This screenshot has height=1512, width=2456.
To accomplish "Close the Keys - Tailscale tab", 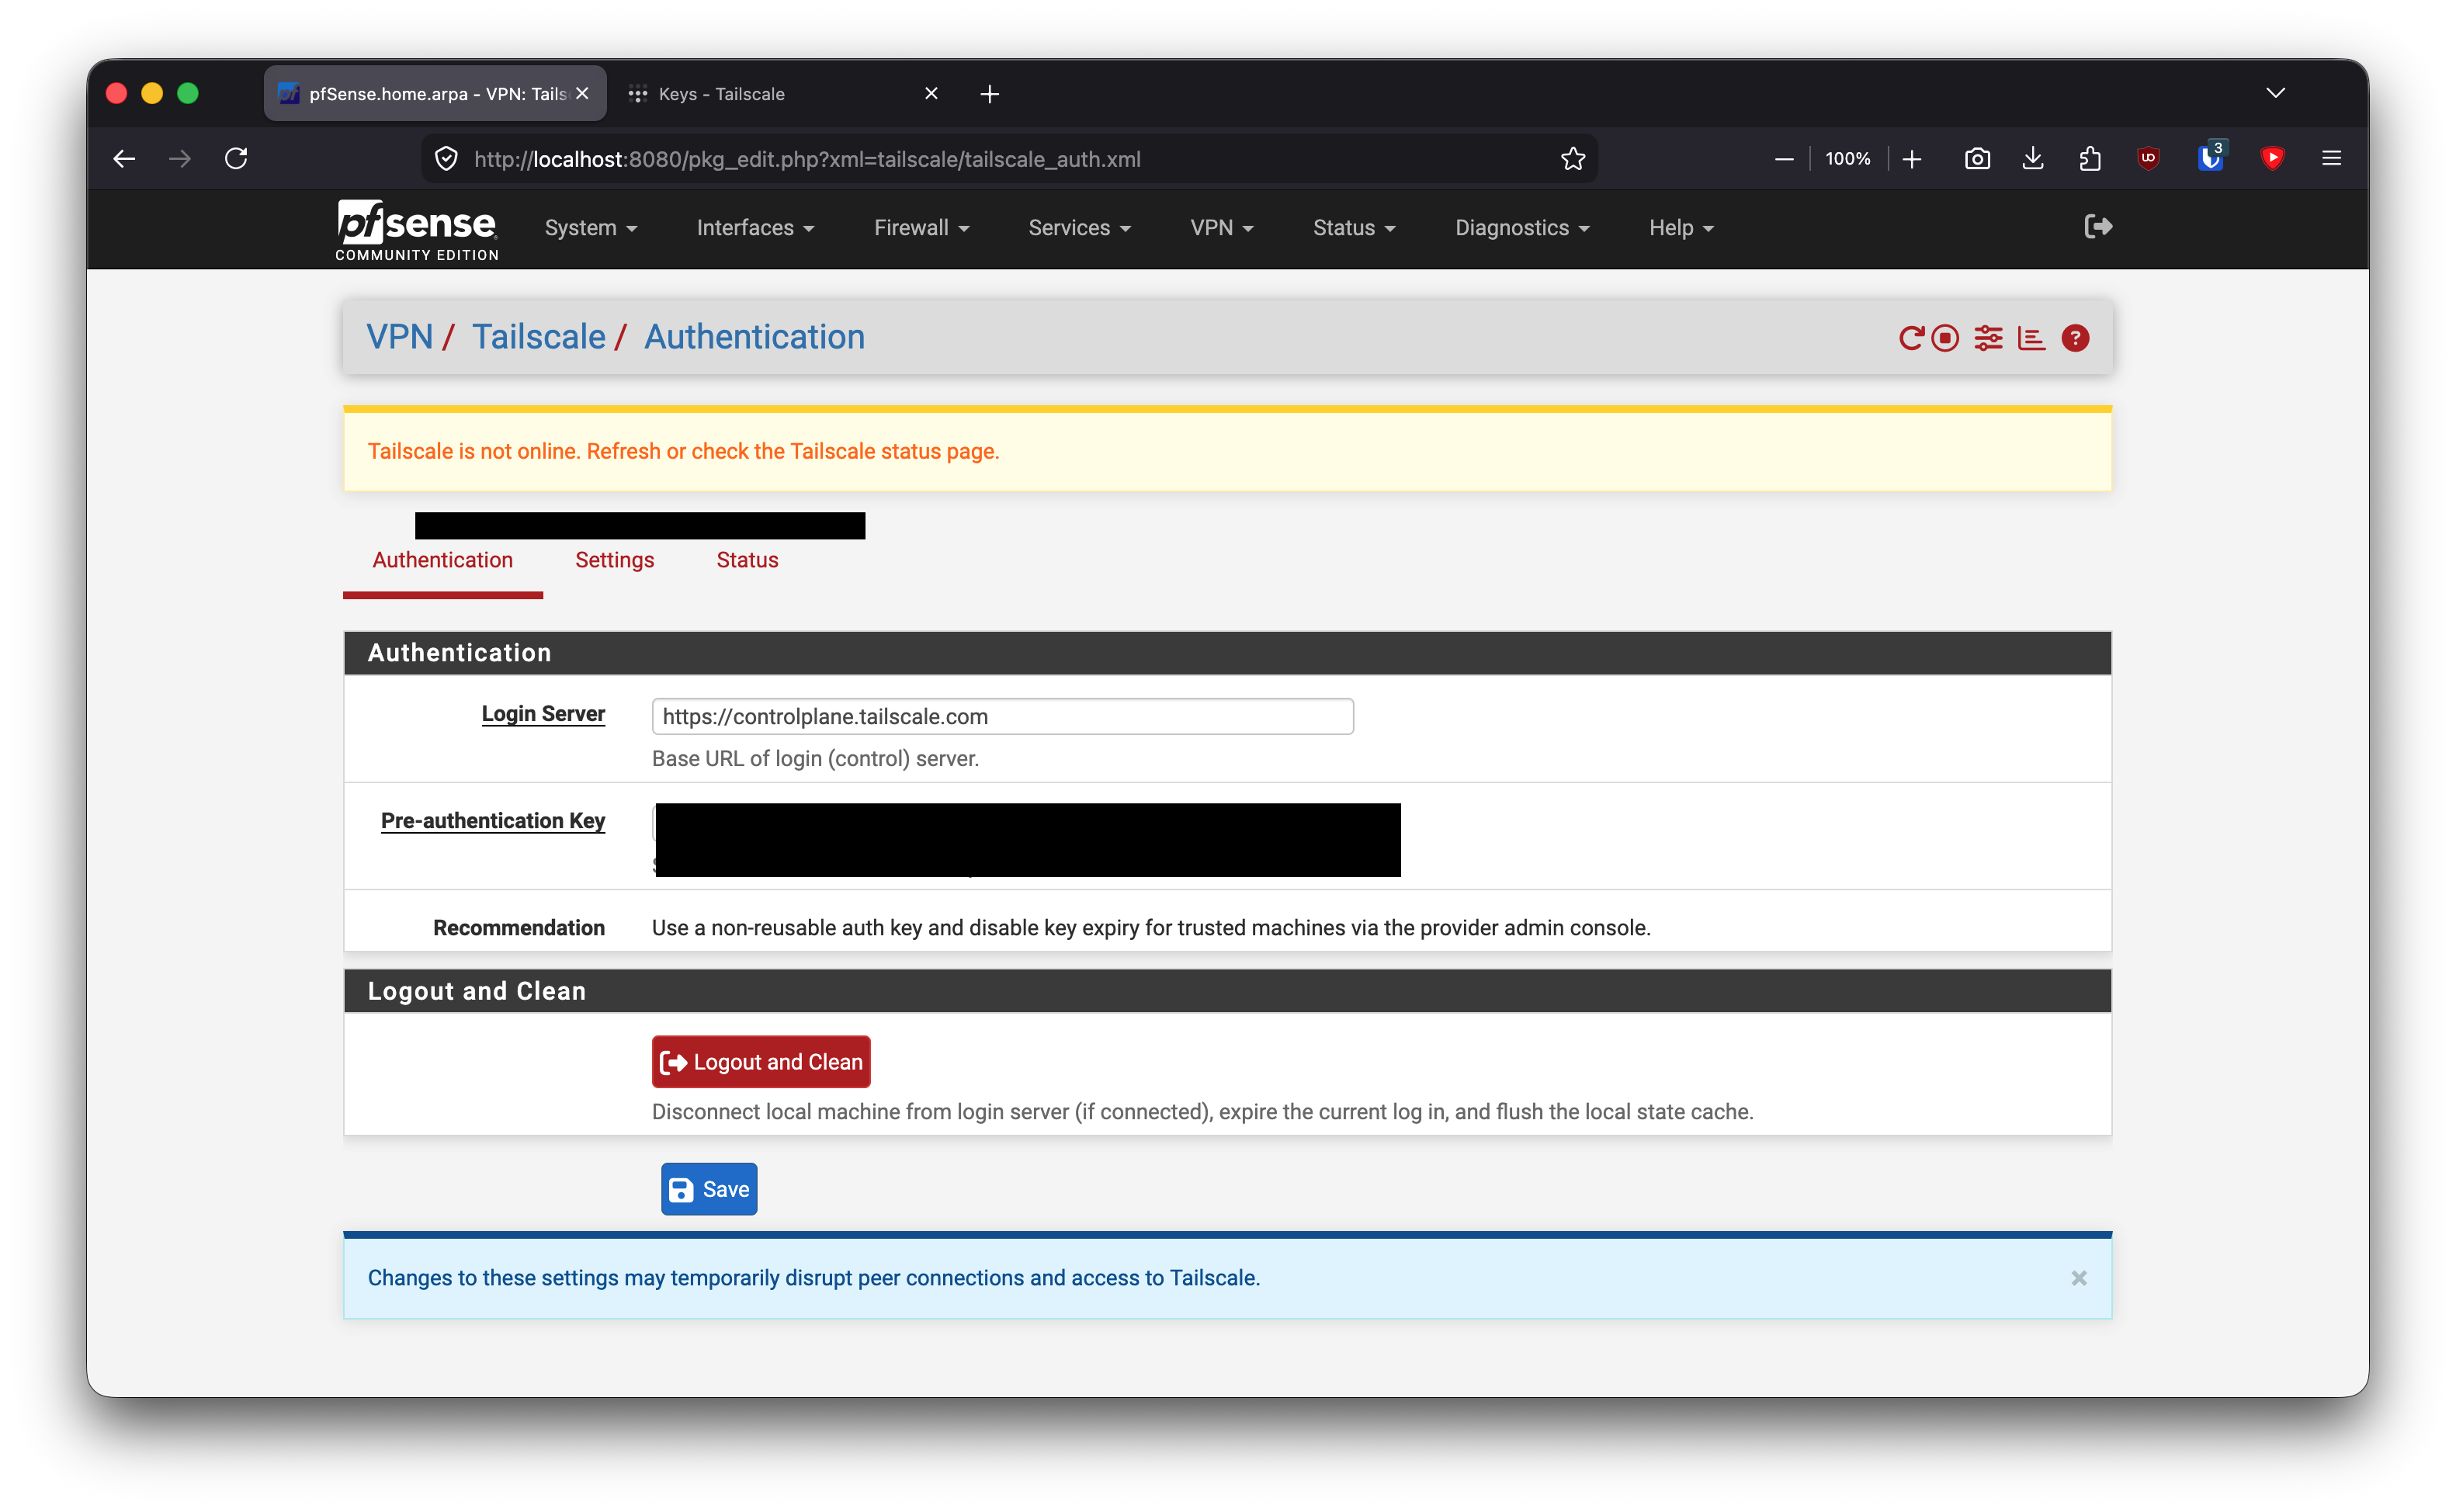I will tap(931, 93).
